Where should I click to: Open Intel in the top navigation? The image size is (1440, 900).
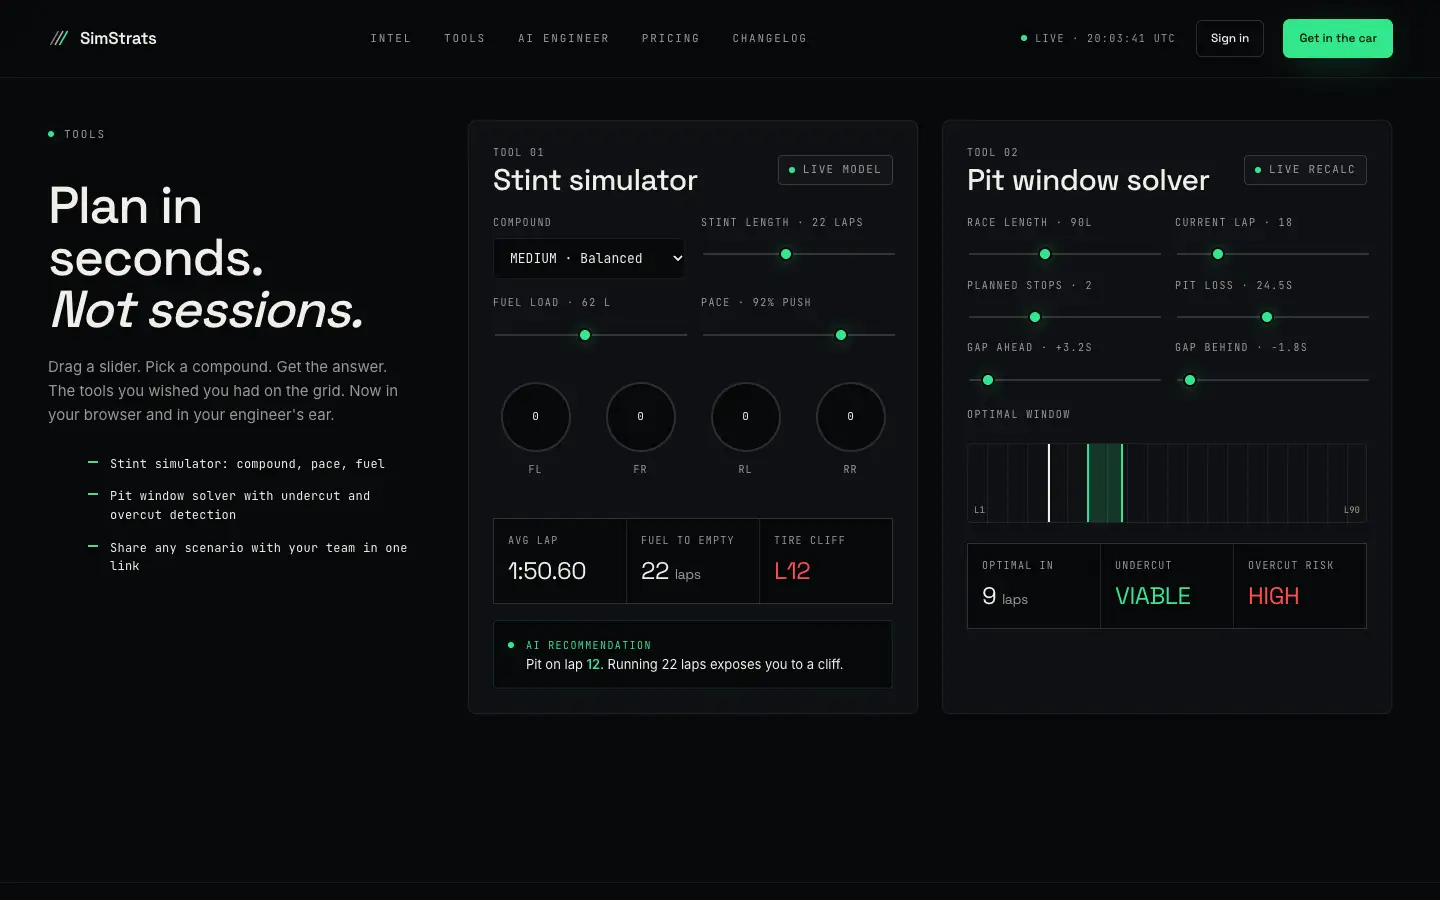pos(390,38)
